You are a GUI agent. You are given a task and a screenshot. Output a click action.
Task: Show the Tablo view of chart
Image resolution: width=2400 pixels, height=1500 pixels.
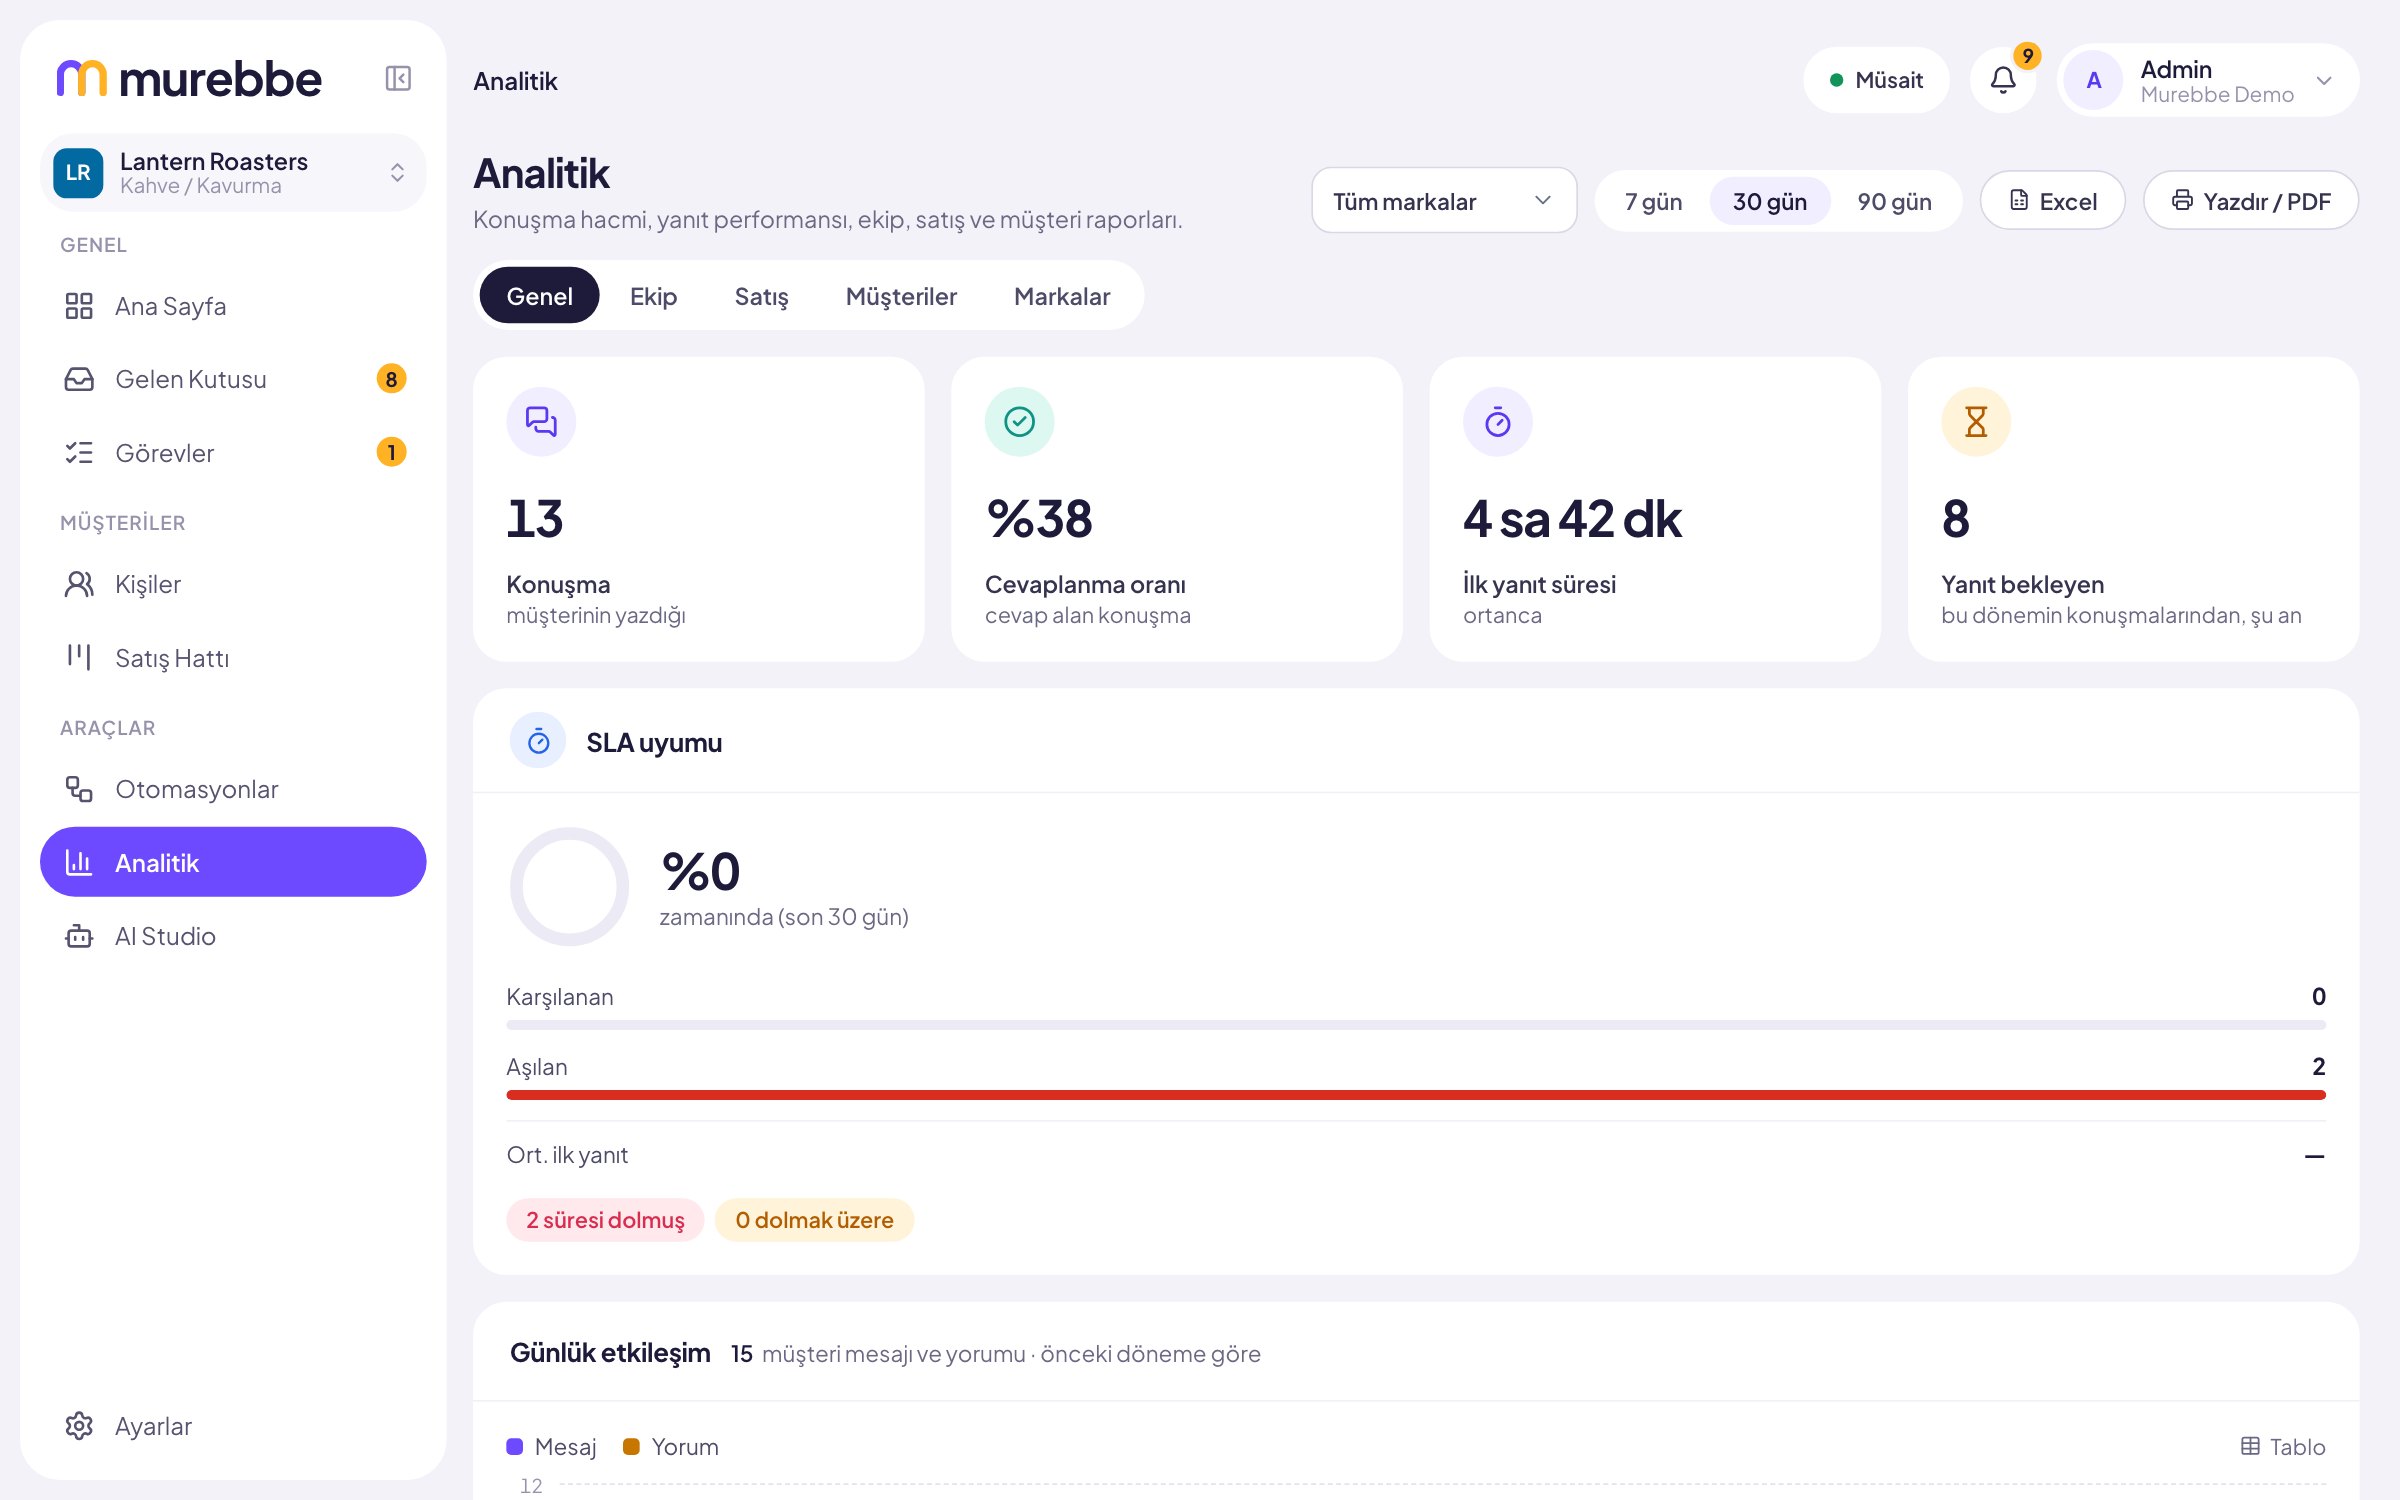2283,1446
